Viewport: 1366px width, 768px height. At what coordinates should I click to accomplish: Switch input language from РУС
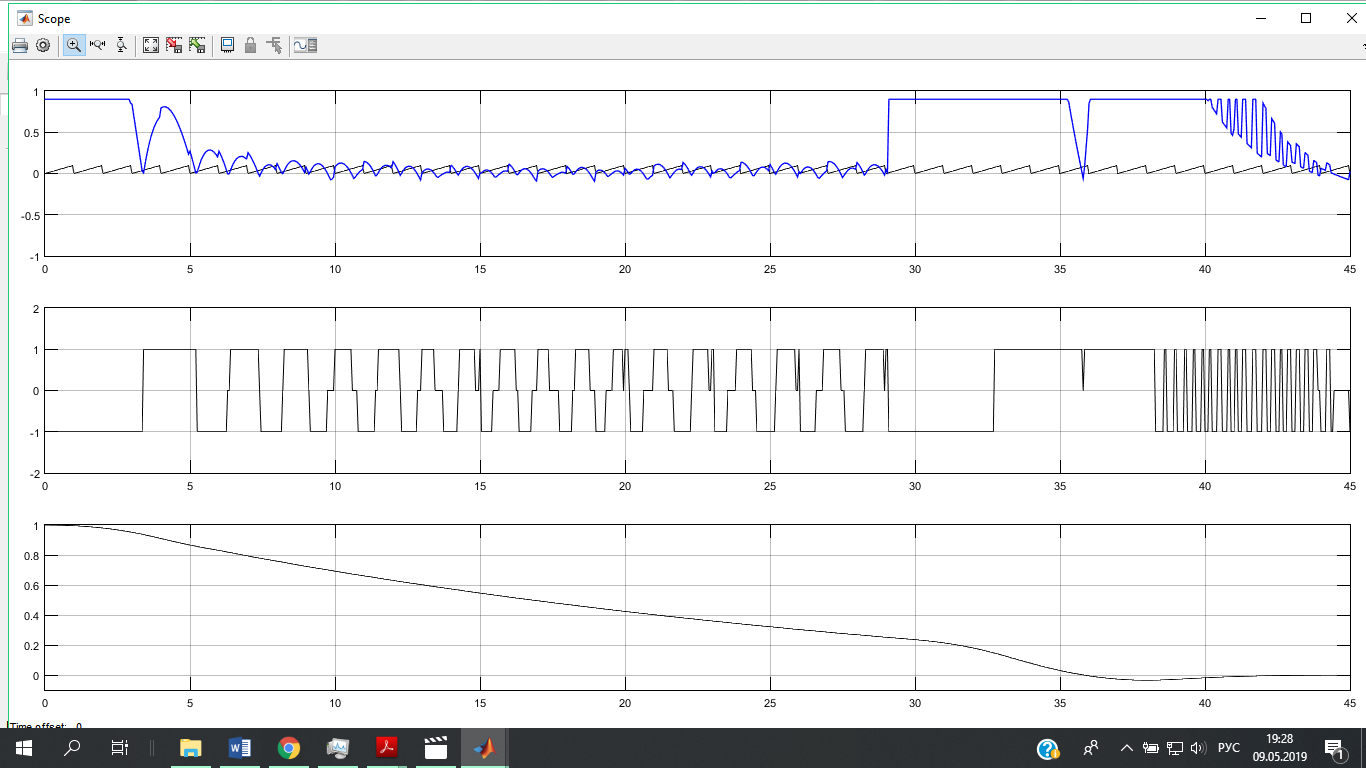click(x=1229, y=748)
